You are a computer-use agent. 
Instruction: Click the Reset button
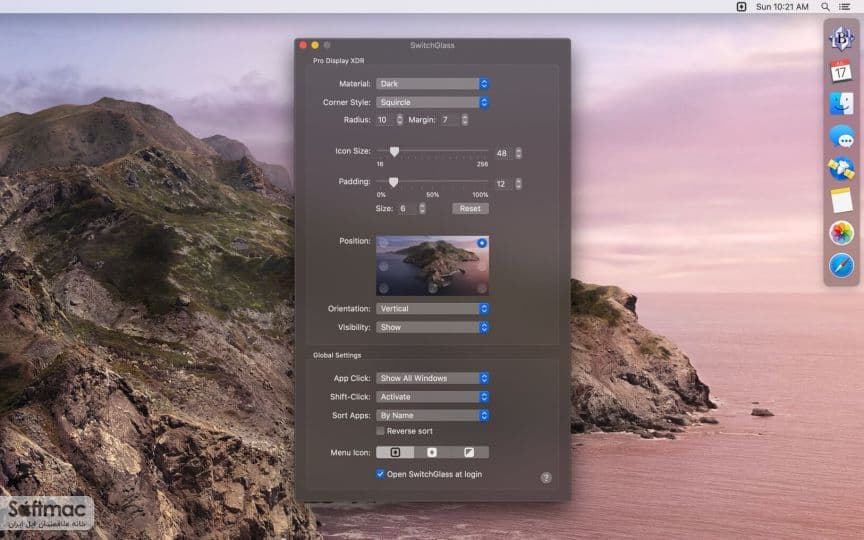click(470, 208)
